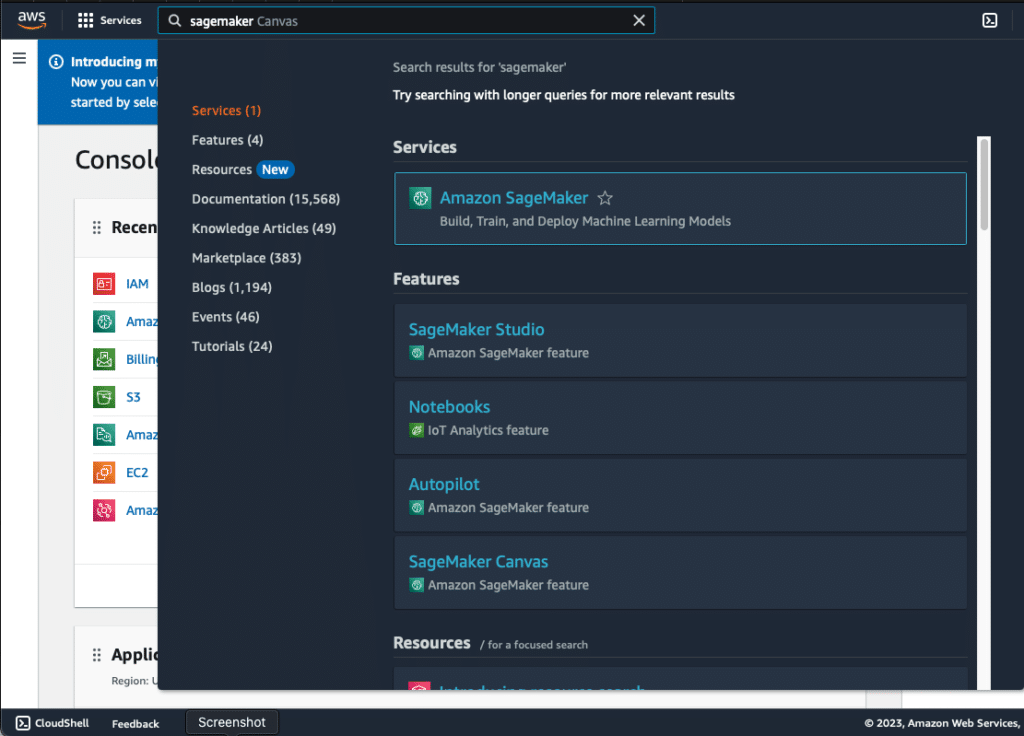Viewport: 1024px width, 736px height.
Task: Click the IoT Analytics Notebooks feature icon
Action: tap(417, 430)
